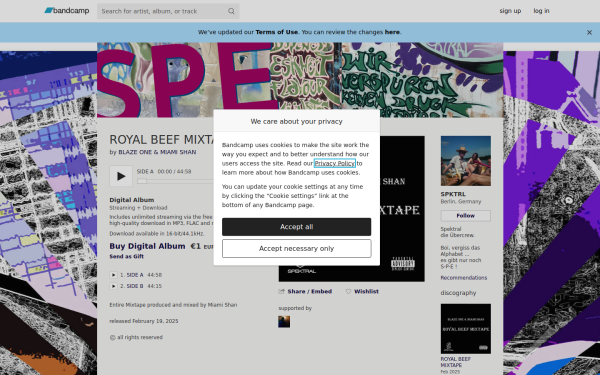Viewport: 600px width, 375px height.
Task: Open the SIDE A track title link
Action: pyautogui.click(x=135, y=275)
